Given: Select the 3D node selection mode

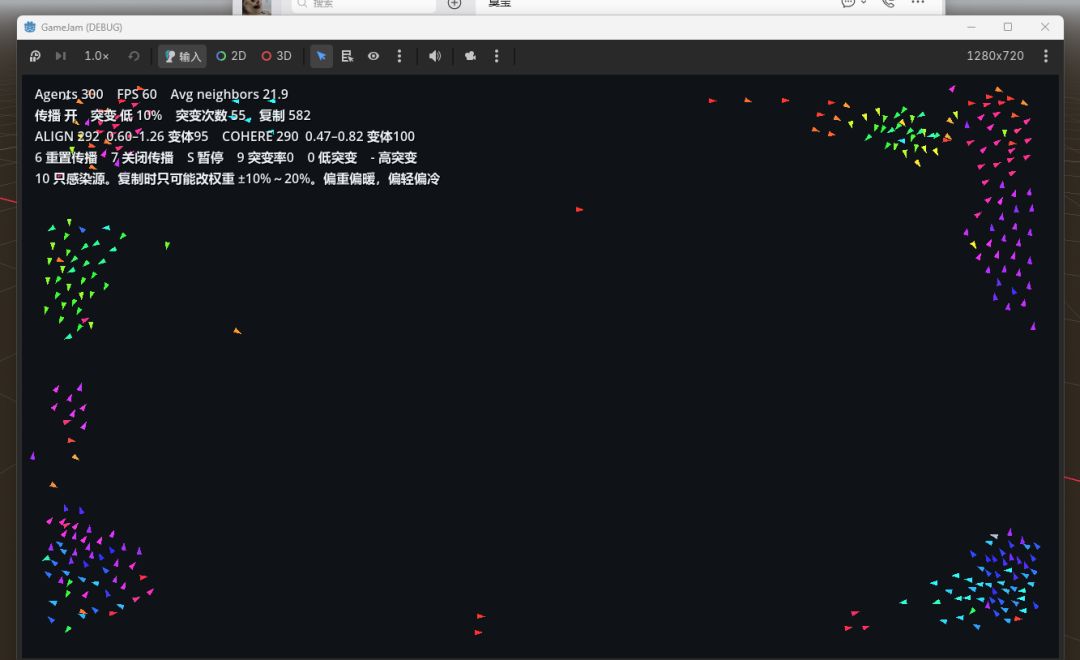Looking at the screenshot, I should 277,56.
